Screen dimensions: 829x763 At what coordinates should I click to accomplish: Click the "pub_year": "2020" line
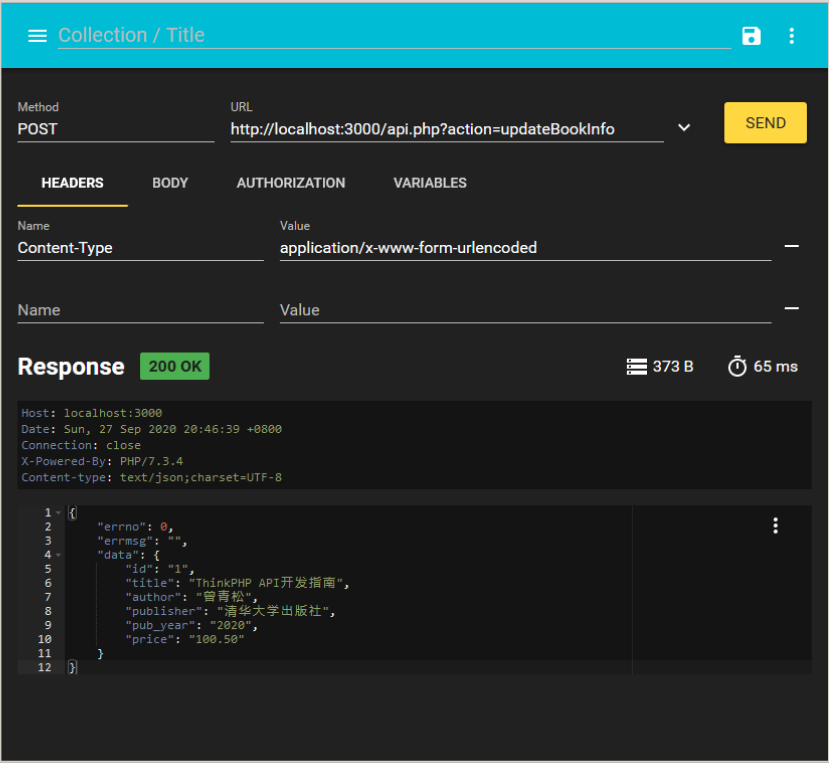(191, 626)
